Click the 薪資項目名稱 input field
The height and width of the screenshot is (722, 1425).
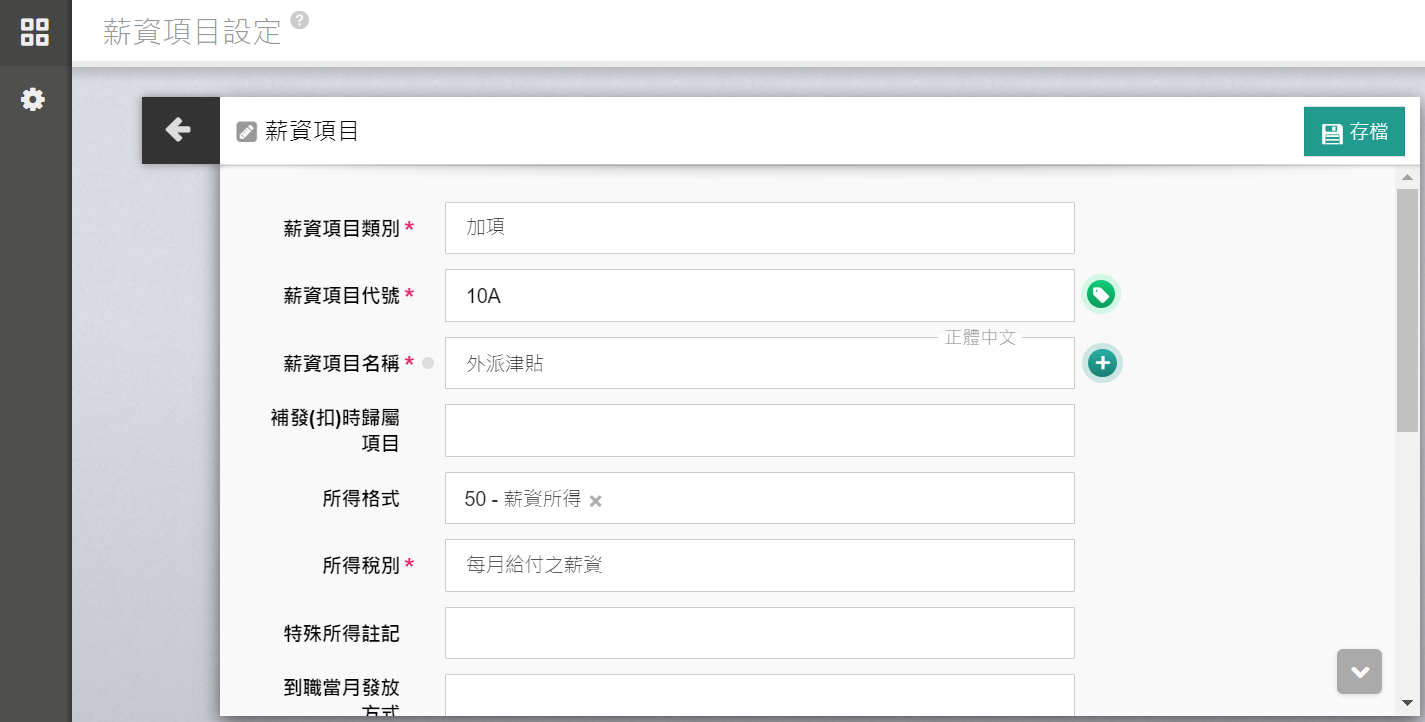759,364
